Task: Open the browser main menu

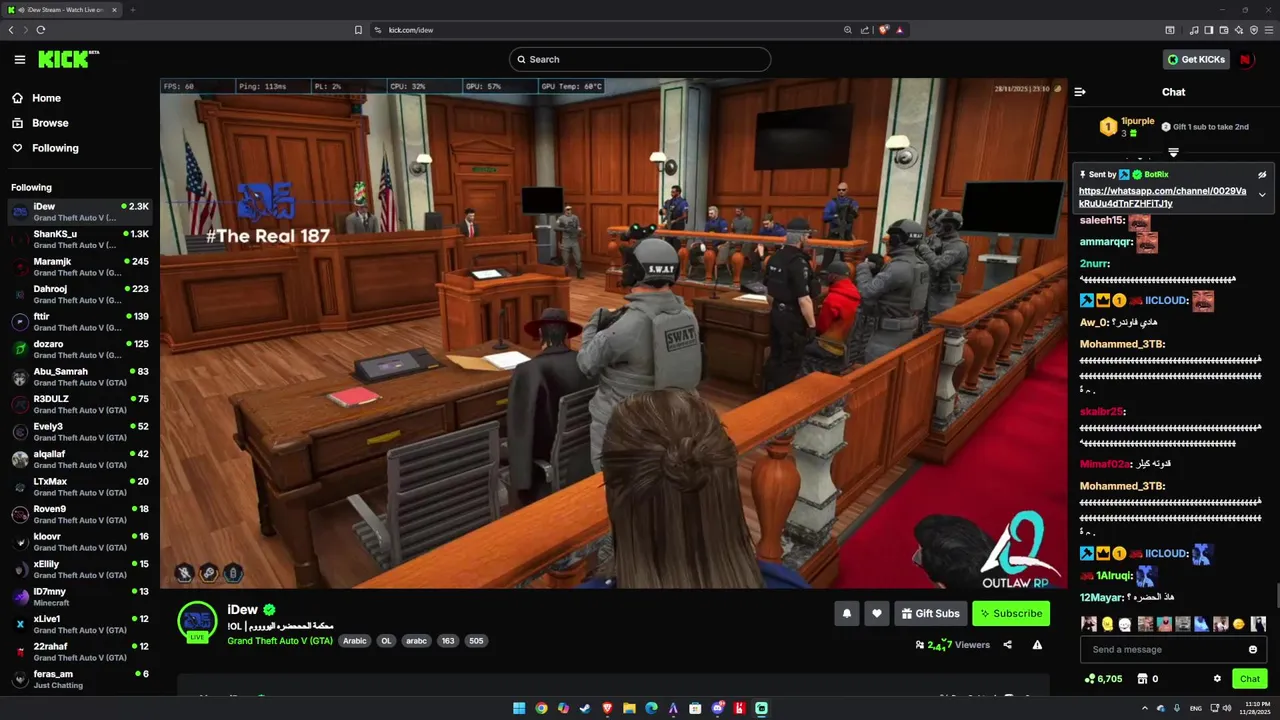Action: [1268, 30]
